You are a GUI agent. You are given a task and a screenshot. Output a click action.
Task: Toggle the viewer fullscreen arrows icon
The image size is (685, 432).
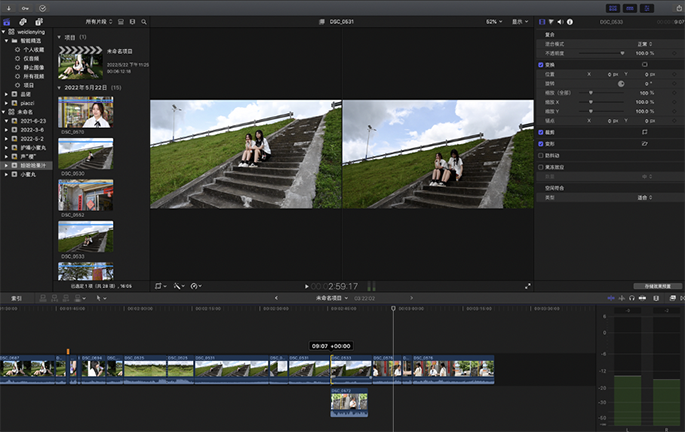coord(528,286)
